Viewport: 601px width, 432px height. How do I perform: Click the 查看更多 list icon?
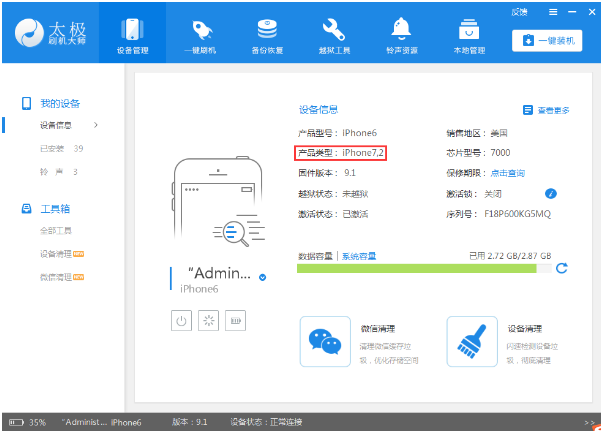(x=528, y=110)
